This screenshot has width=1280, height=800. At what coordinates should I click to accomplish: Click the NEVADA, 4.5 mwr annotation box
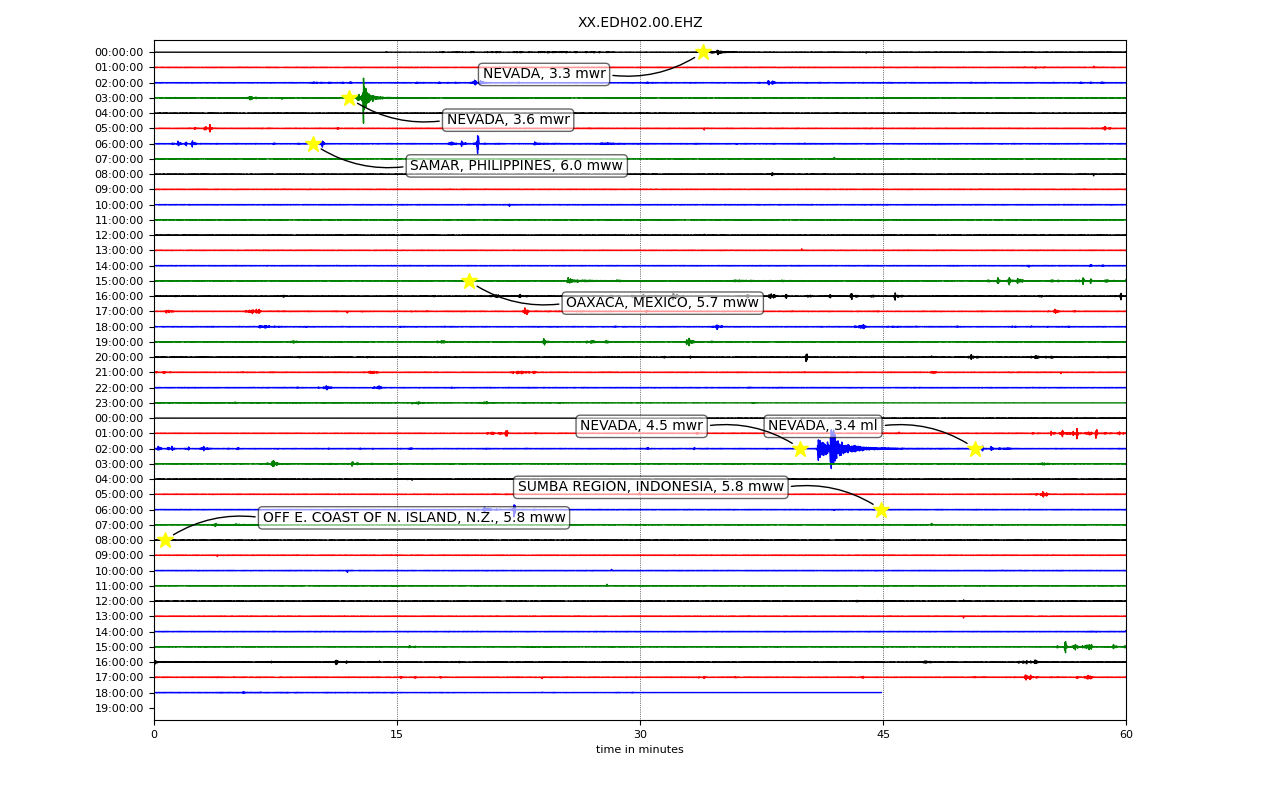pos(641,426)
